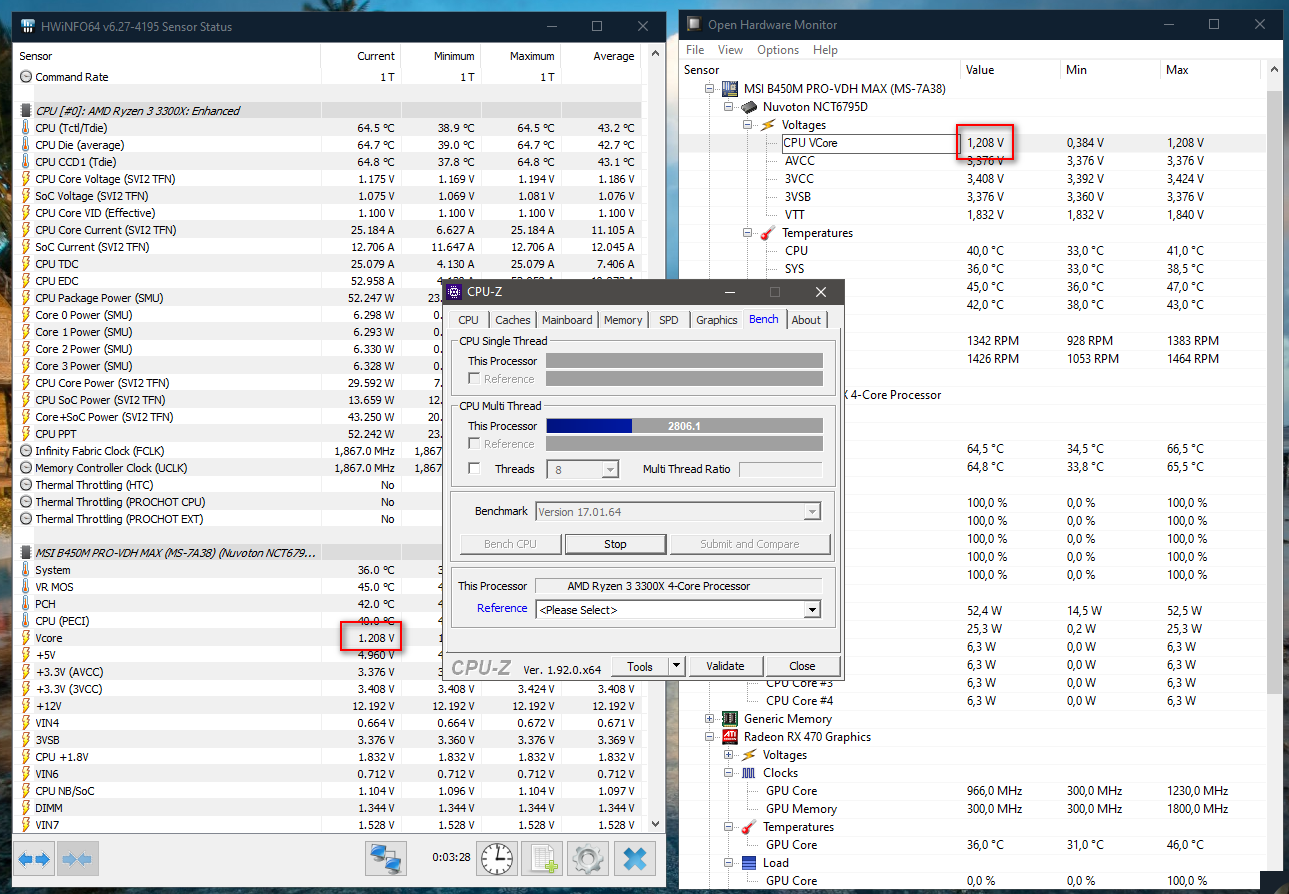Click the CPU Multi Thread progress bar showing 2806.1
Image resolution: width=1289 pixels, height=894 pixels.
pyautogui.click(x=684, y=426)
